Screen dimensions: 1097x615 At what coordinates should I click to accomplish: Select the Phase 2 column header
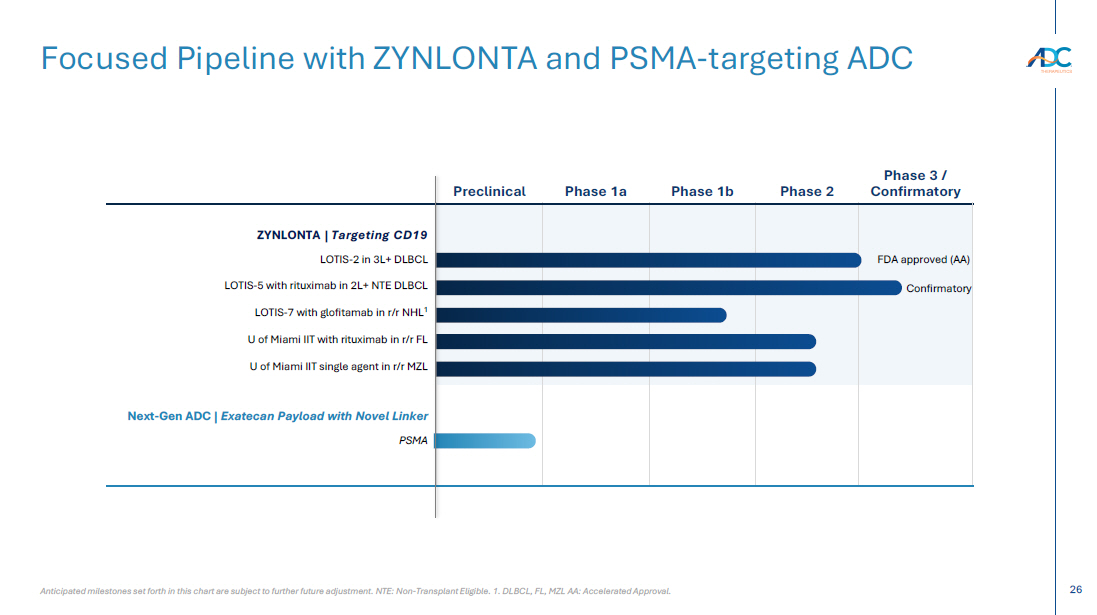(x=806, y=191)
